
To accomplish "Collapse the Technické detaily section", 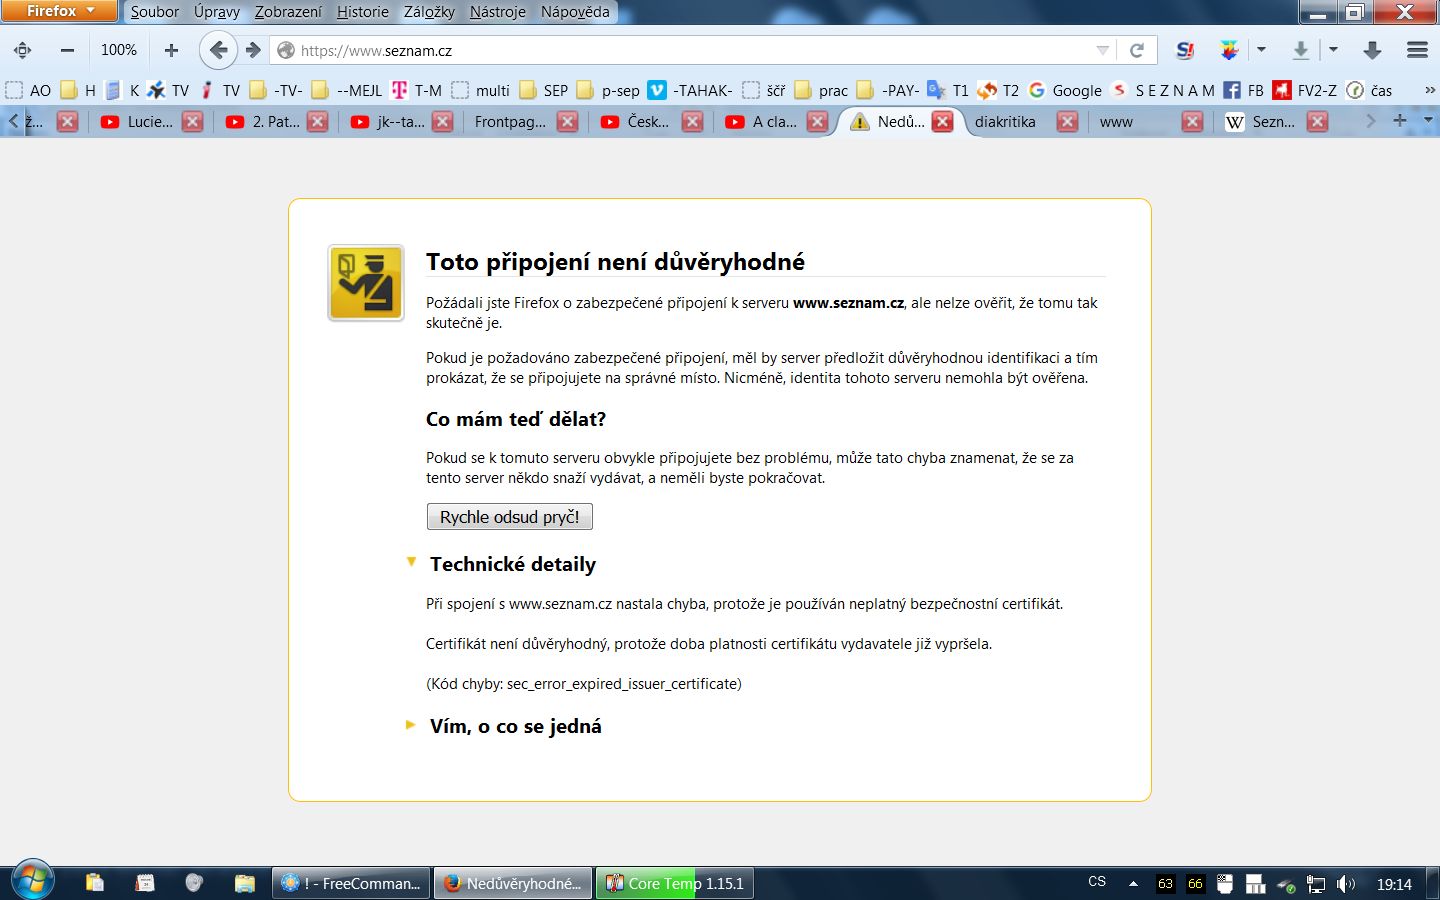I will pos(411,563).
